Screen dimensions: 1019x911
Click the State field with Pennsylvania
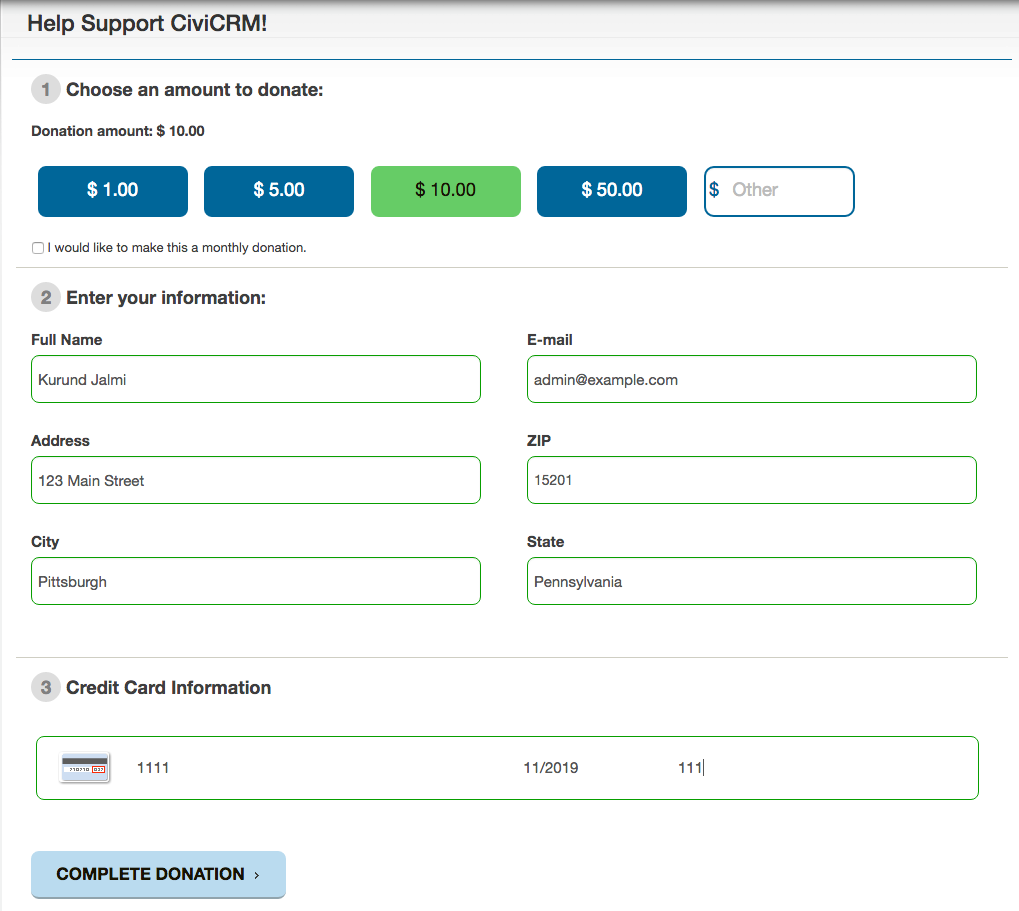pos(752,581)
